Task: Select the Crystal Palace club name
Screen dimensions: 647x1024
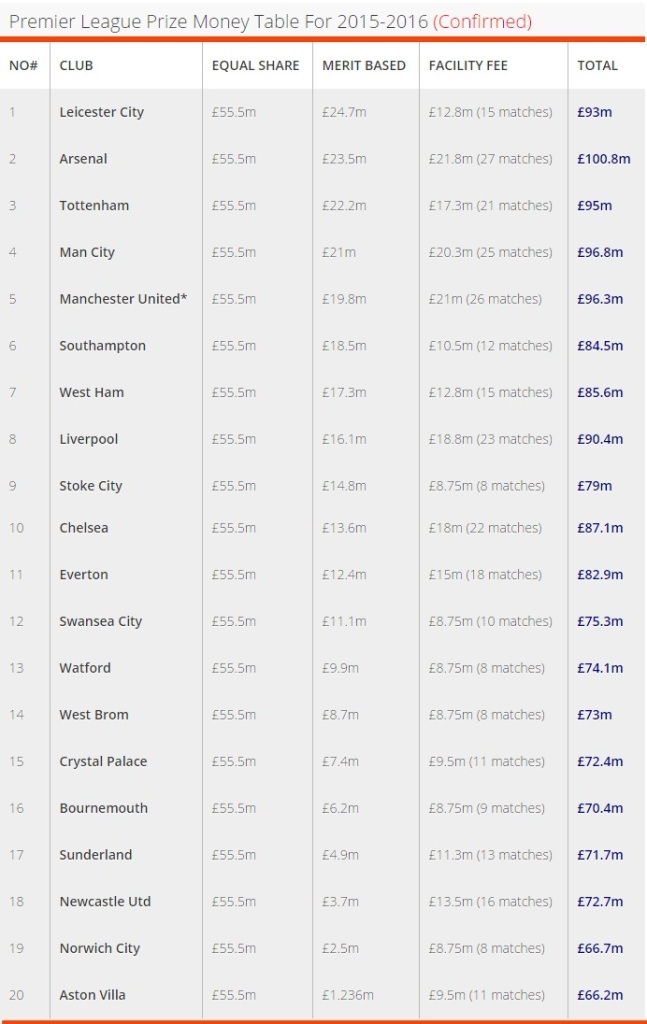Action: click(x=103, y=761)
